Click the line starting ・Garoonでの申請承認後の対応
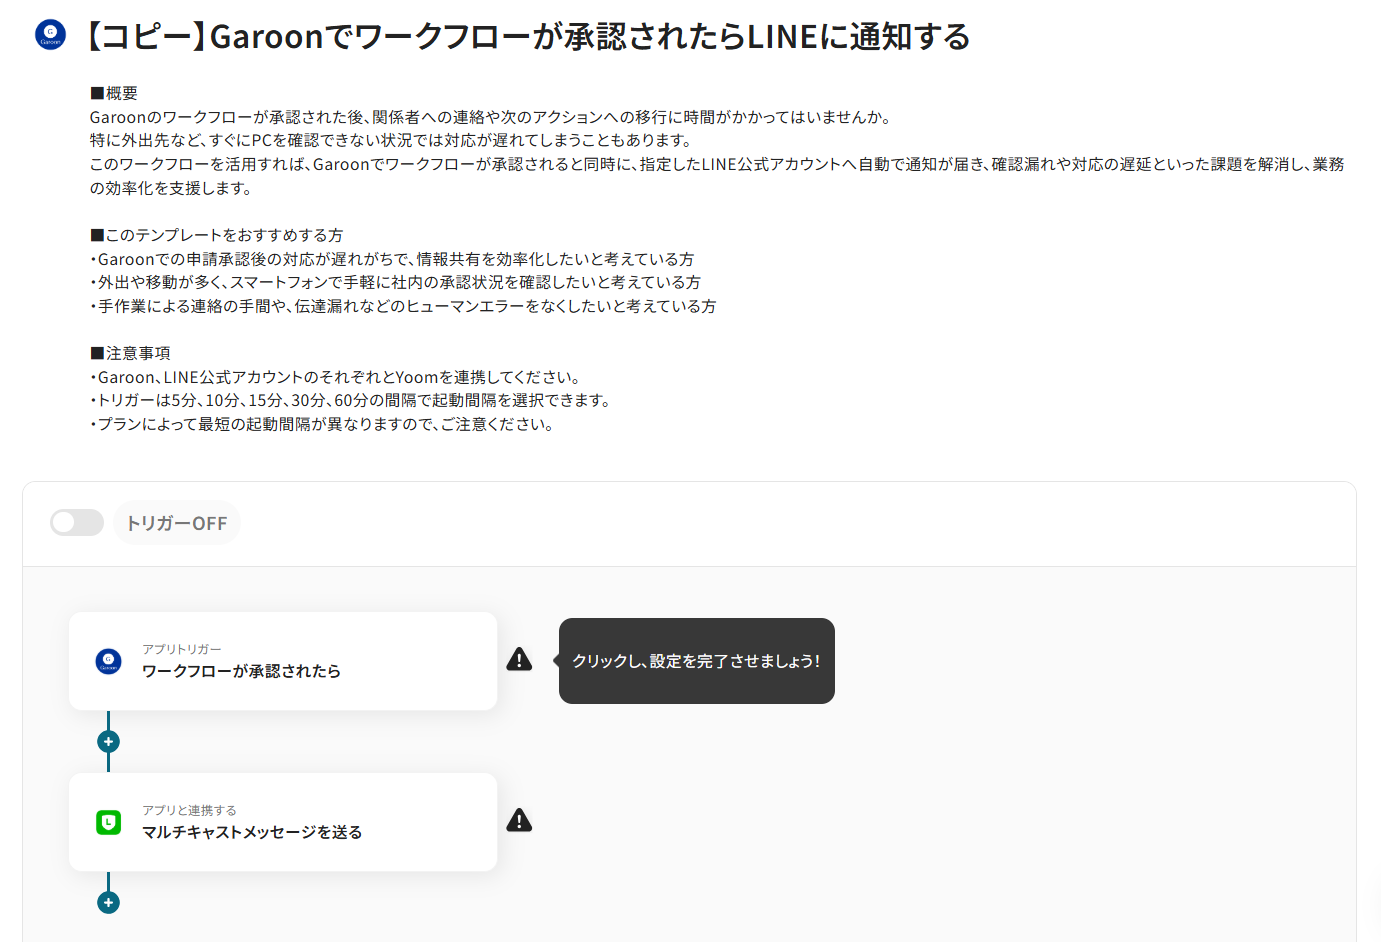Screen dimensions: 1381x942 pos(393,259)
